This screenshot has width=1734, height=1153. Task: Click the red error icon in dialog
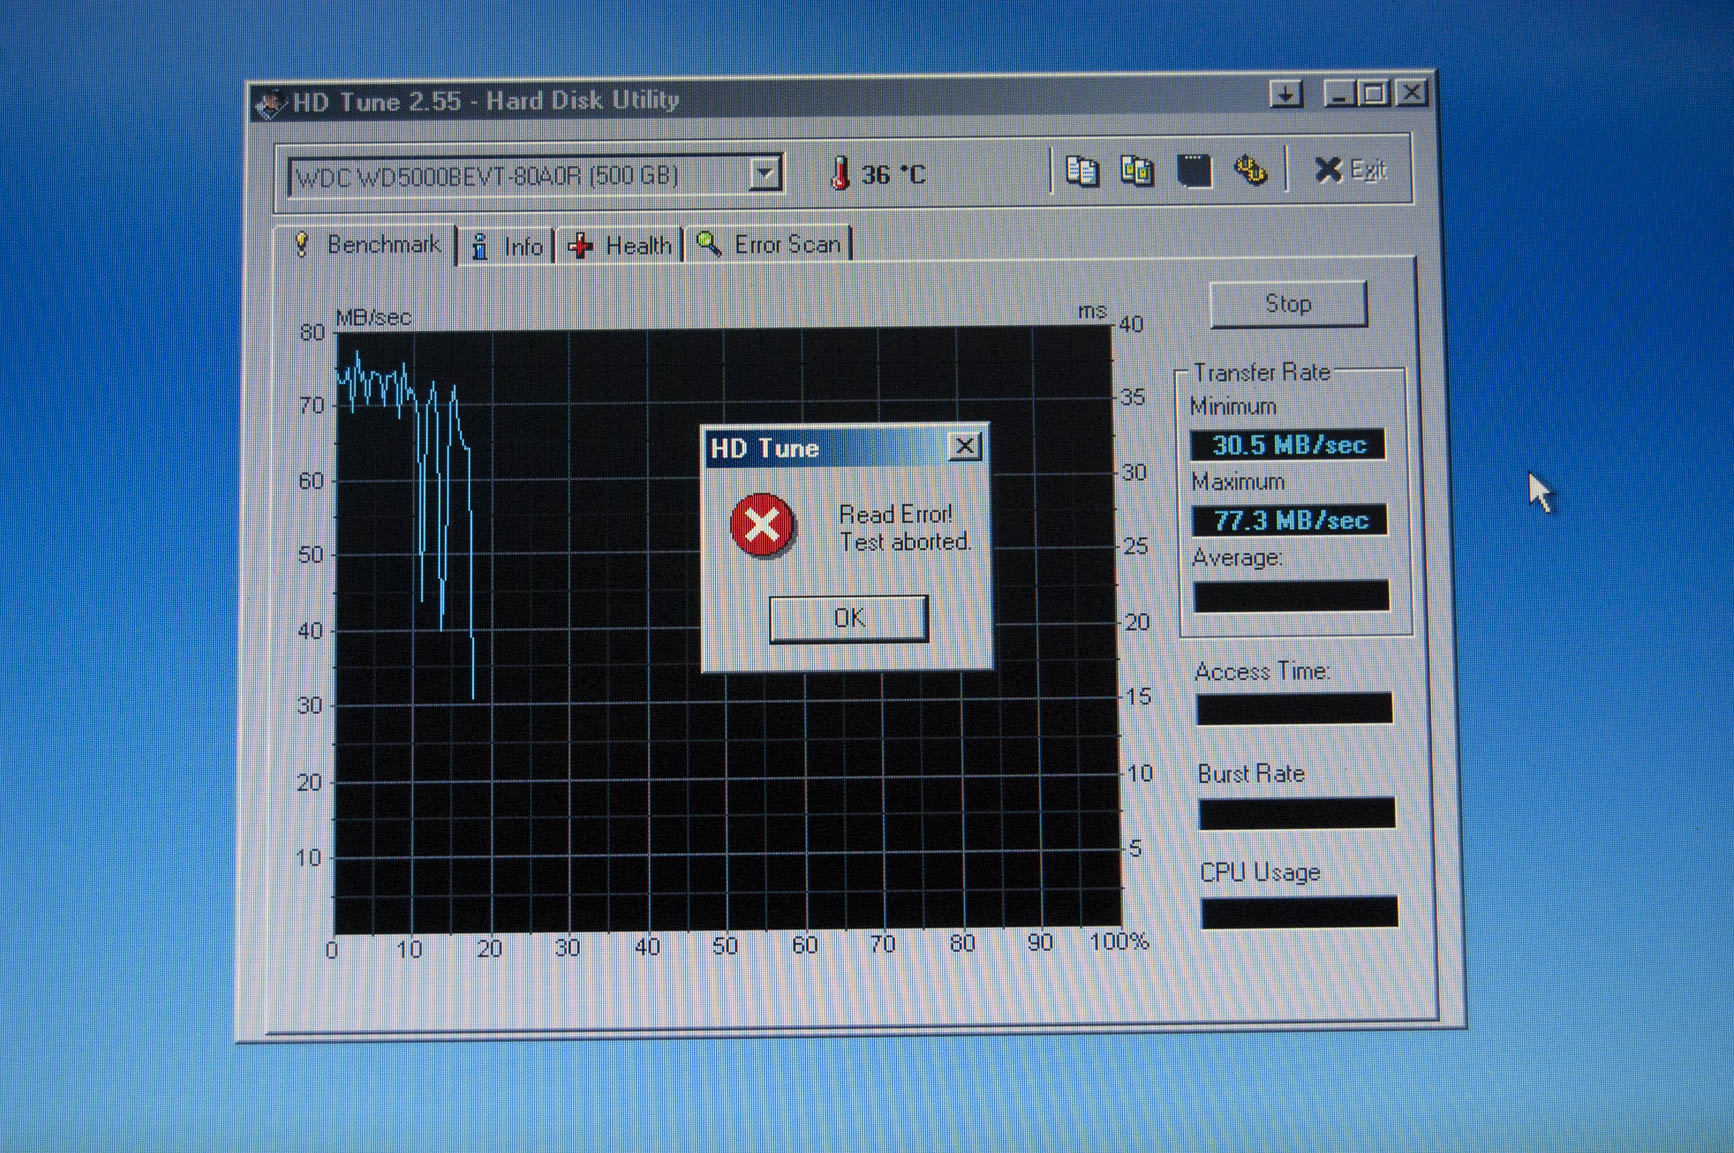pos(762,526)
